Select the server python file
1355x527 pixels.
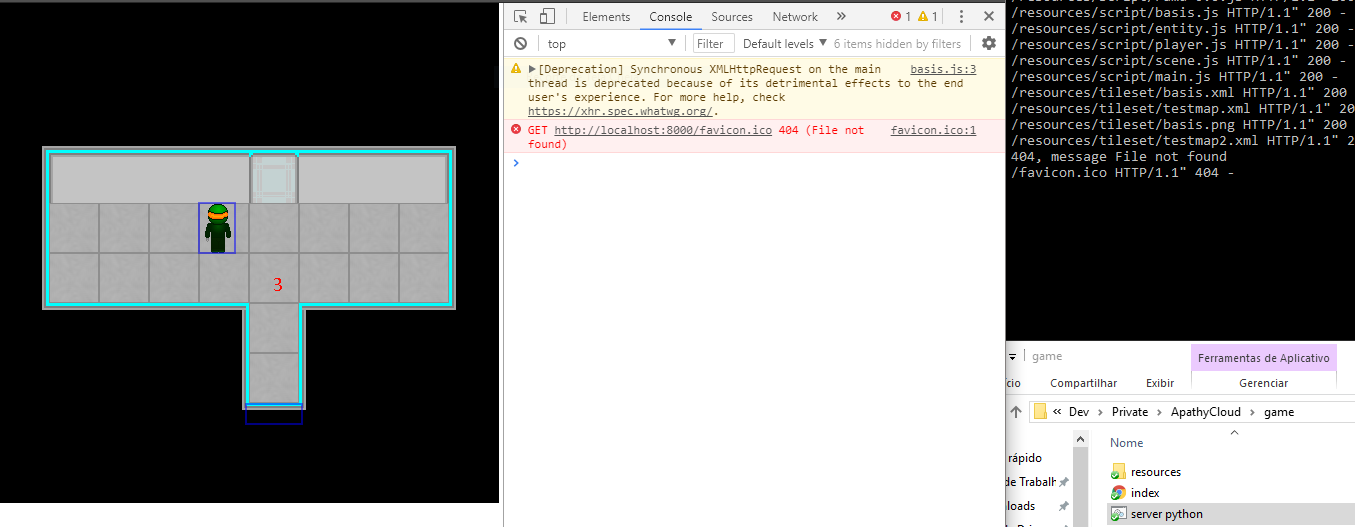pos(1166,514)
